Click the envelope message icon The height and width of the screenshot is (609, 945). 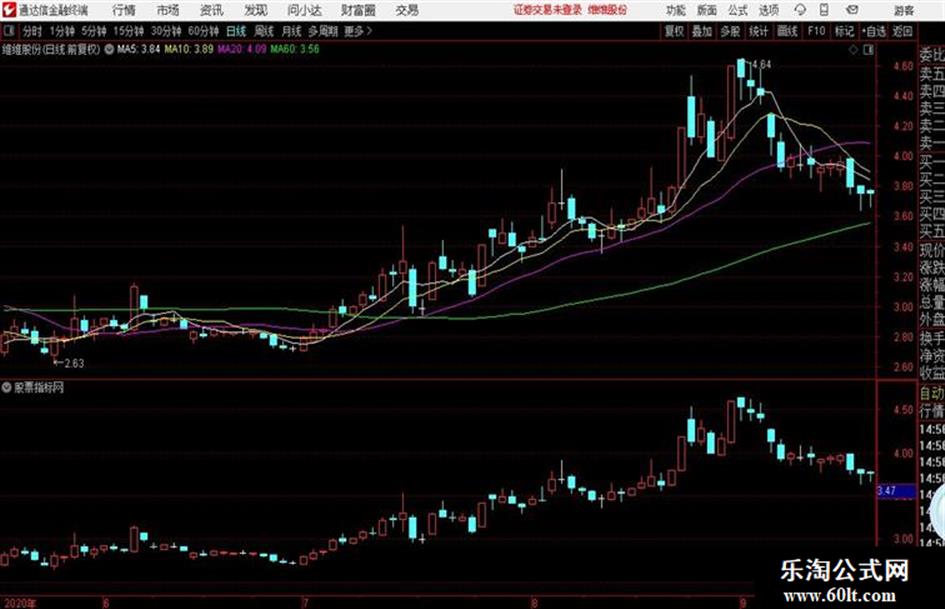click(852, 10)
